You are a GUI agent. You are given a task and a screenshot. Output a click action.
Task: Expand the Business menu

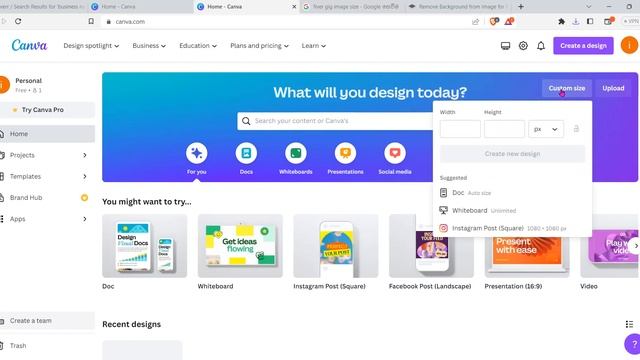[x=149, y=46]
